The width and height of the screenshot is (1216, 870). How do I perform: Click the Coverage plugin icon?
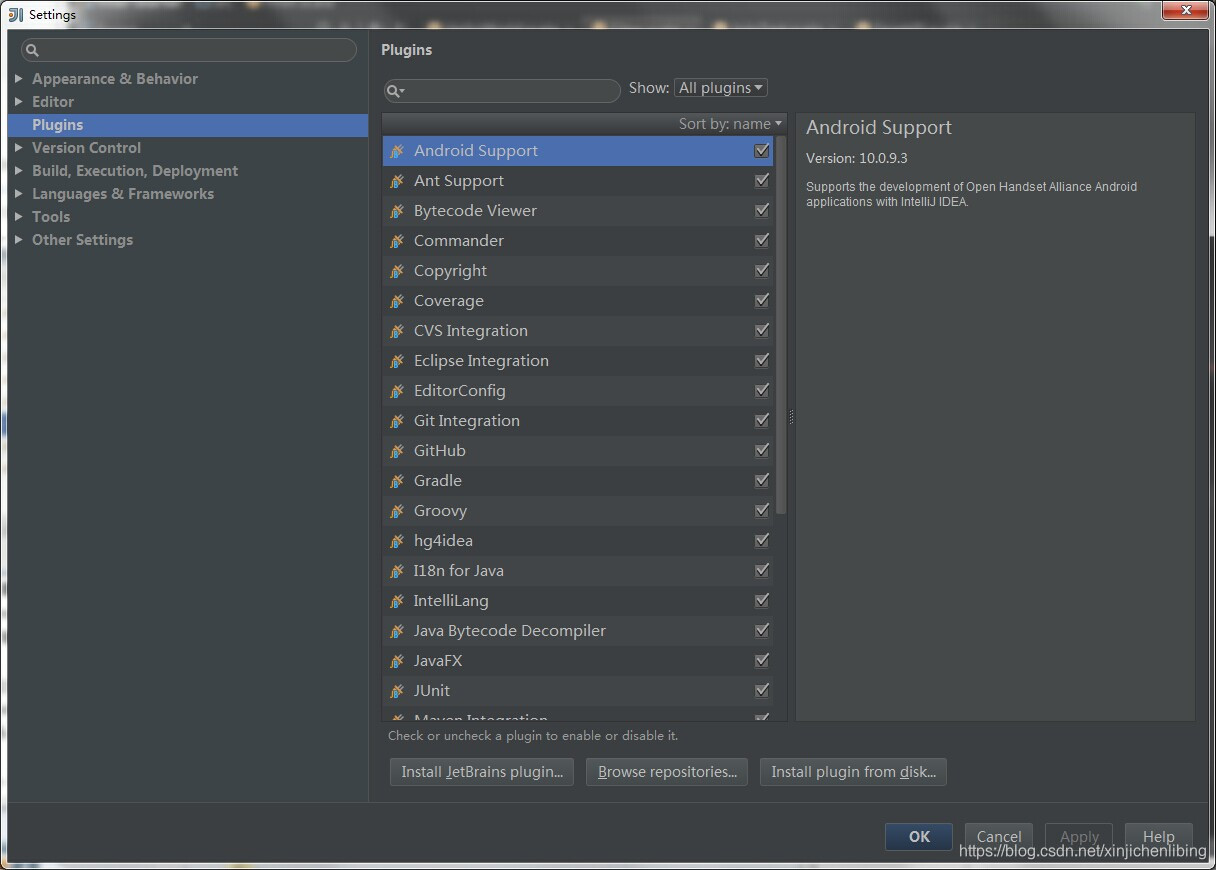pos(397,301)
